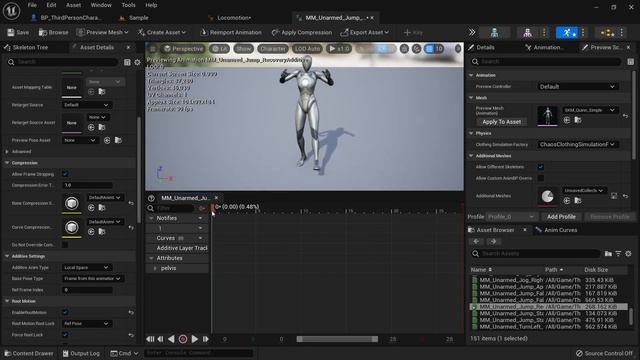The image size is (640, 360).
Task: Toggle Allow Different Skeletons checkbox
Action: (540, 167)
